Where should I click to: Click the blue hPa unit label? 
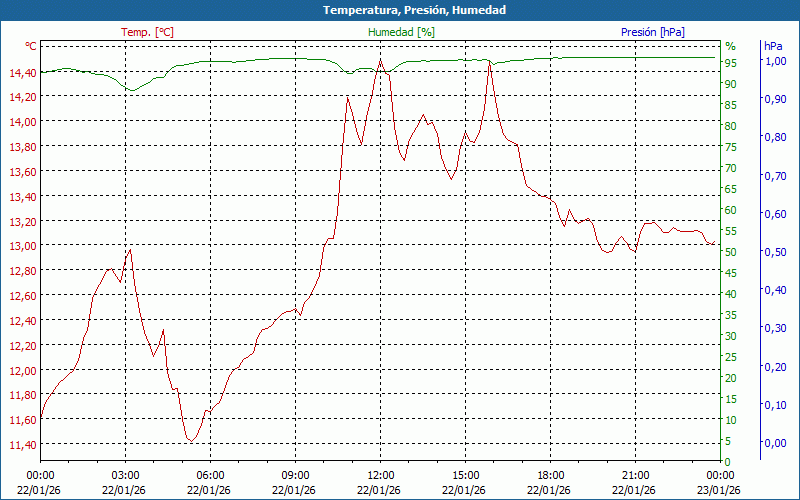click(773, 46)
